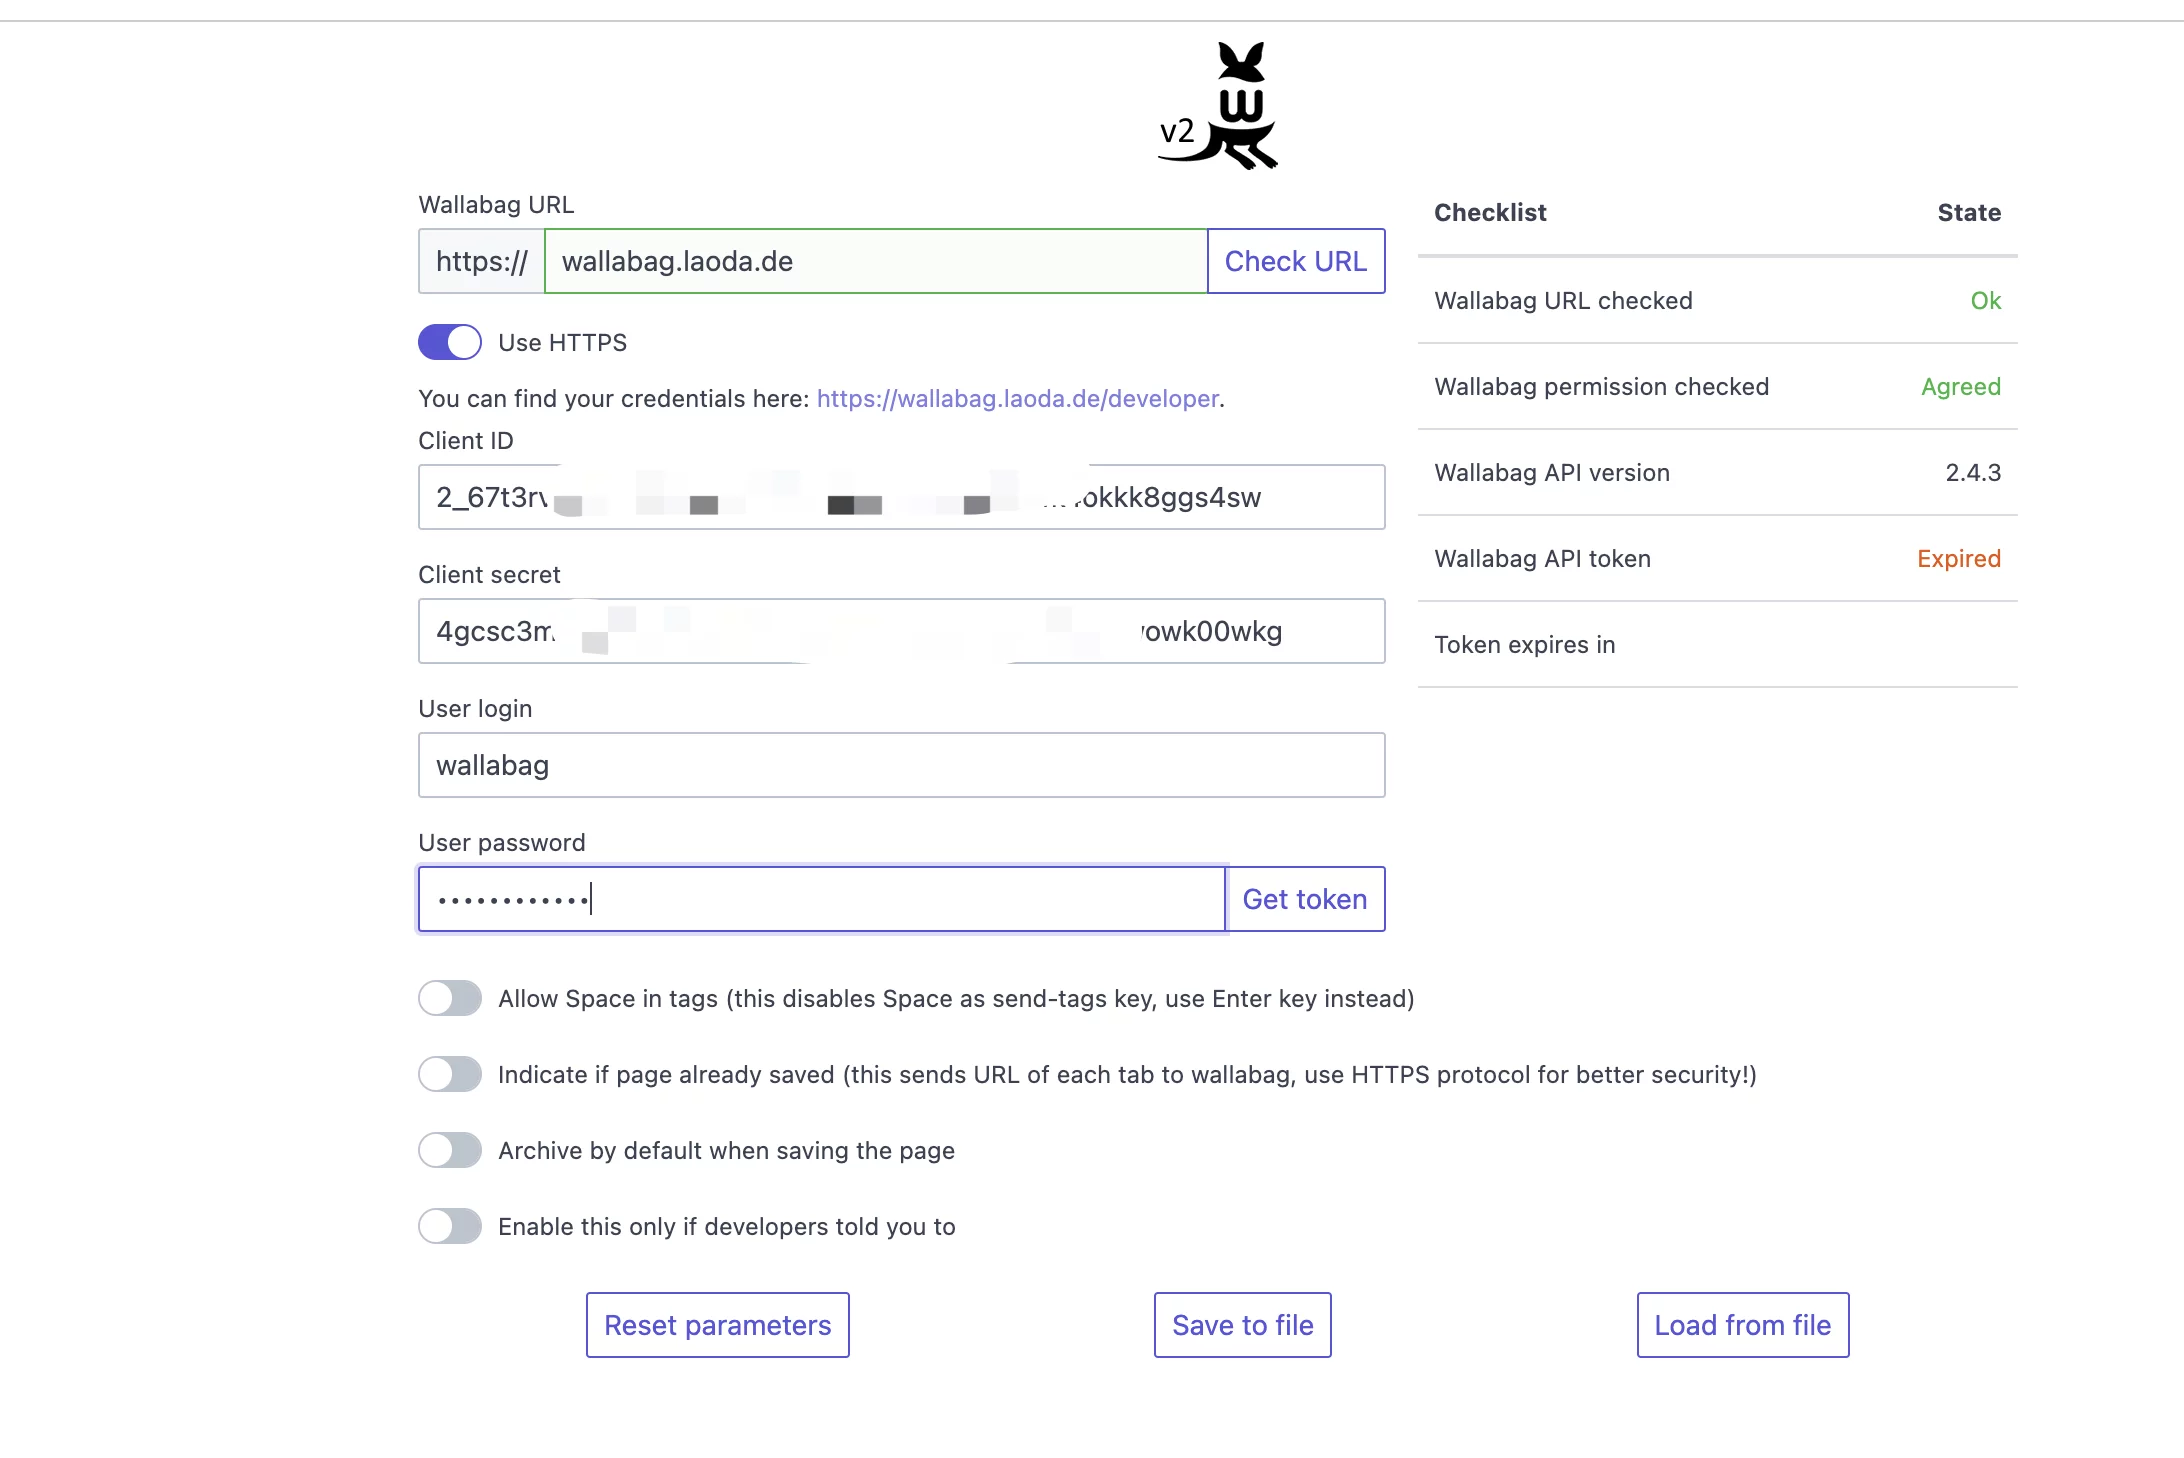Save settings with Save to file

[1242, 1325]
